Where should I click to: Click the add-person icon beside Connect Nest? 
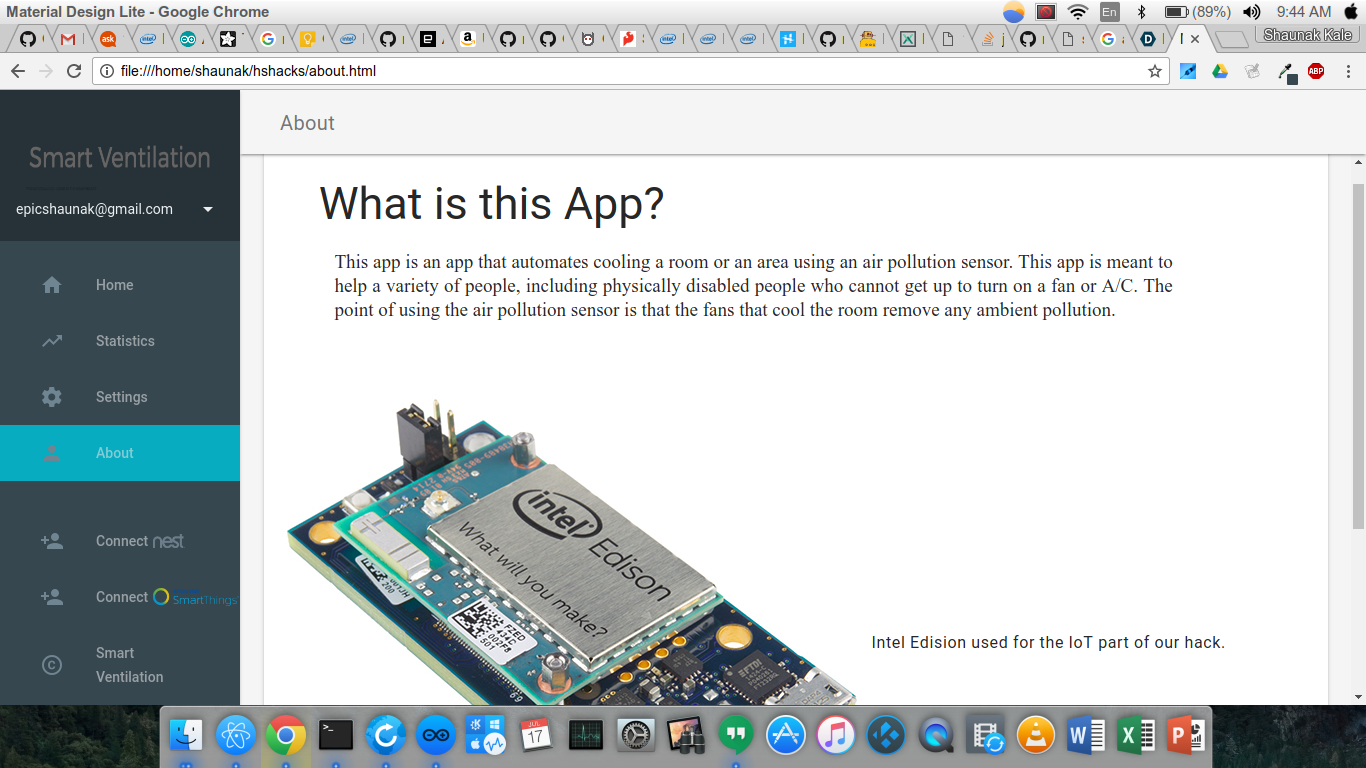tap(52, 541)
